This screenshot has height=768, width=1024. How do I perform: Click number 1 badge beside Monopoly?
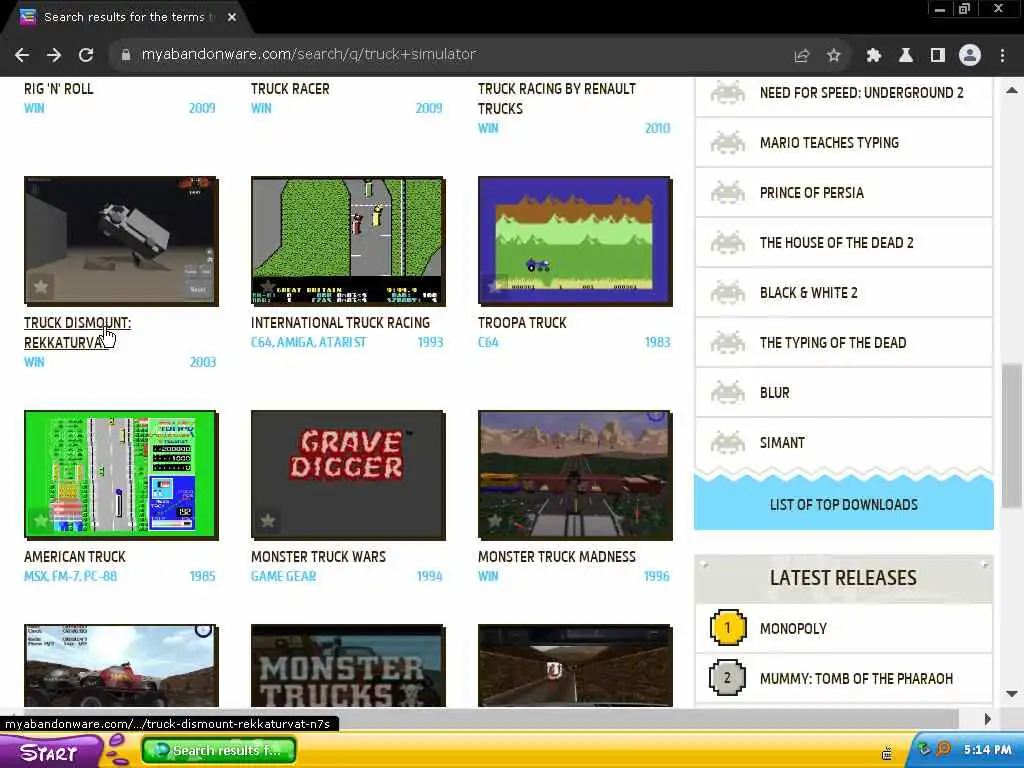(x=728, y=628)
